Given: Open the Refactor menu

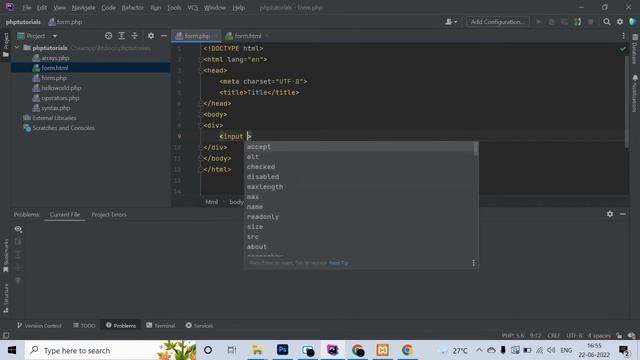Looking at the screenshot, I should coord(133,7).
